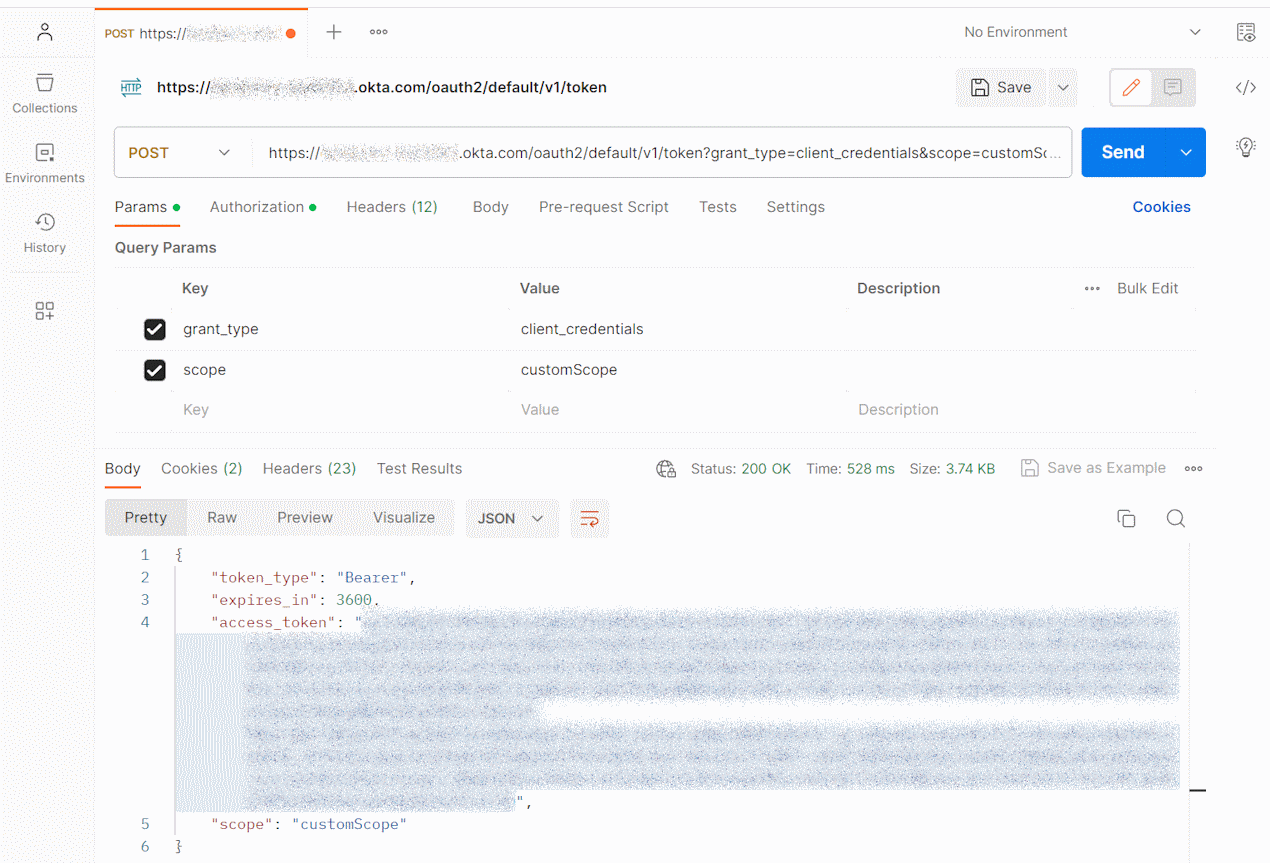Open the Collections sidebar panel
1270x863 pixels.
[x=44, y=94]
